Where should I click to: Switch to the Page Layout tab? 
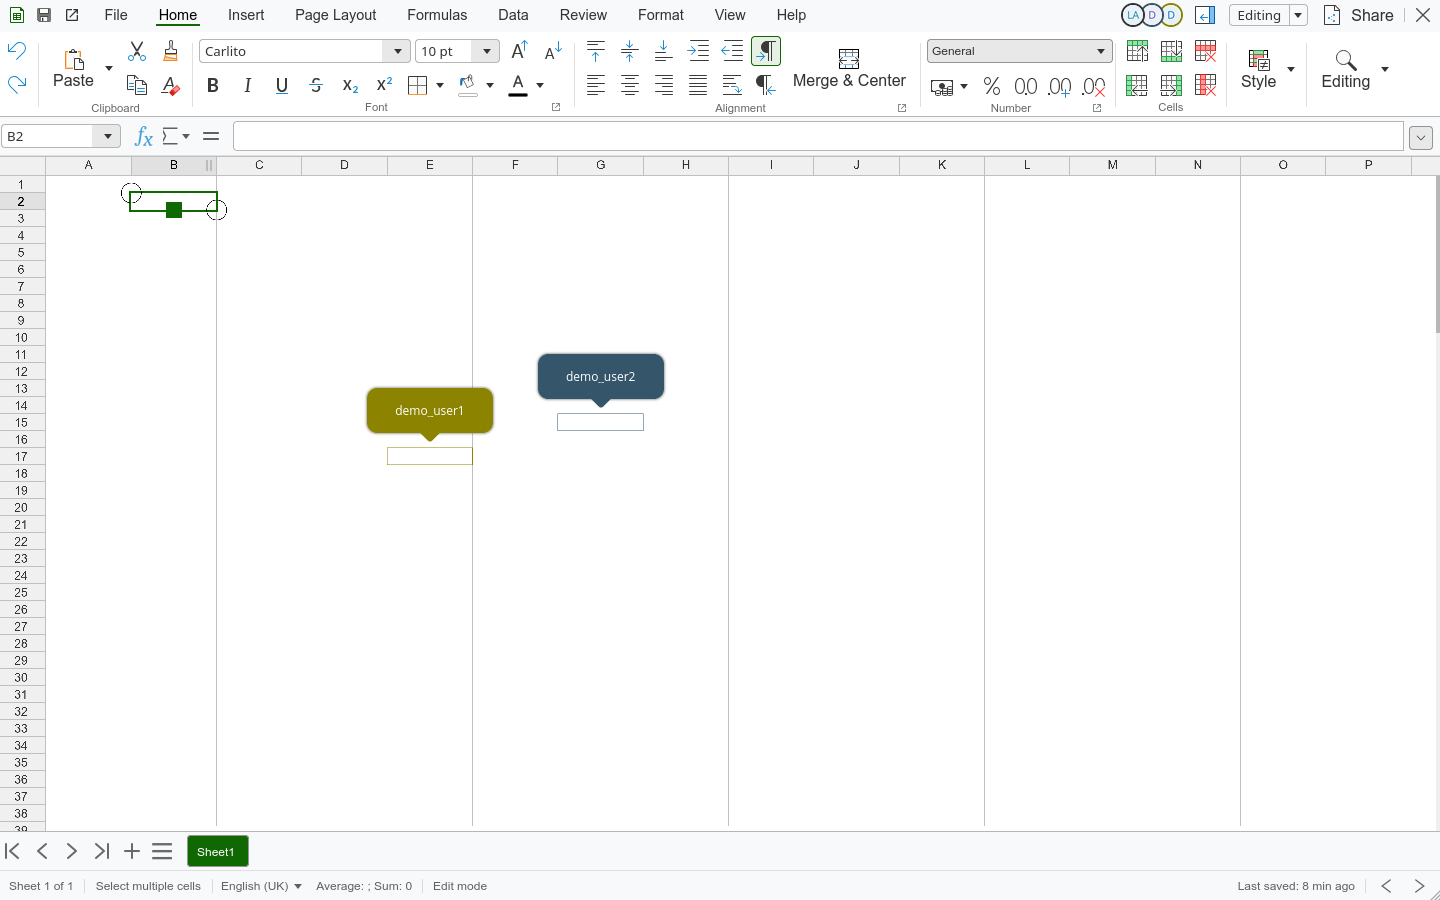pyautogui.click(x=336, y=15)
